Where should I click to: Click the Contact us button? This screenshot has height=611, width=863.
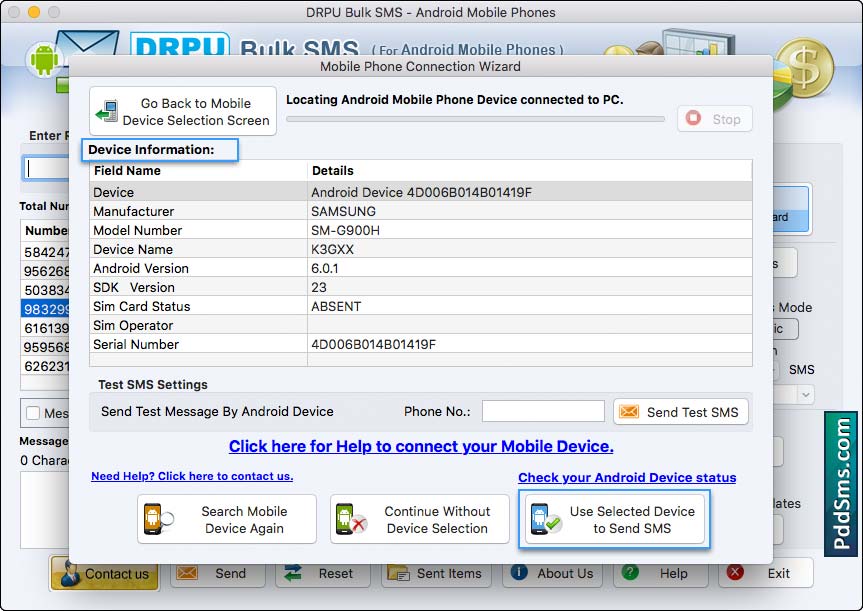coord(105,573)
